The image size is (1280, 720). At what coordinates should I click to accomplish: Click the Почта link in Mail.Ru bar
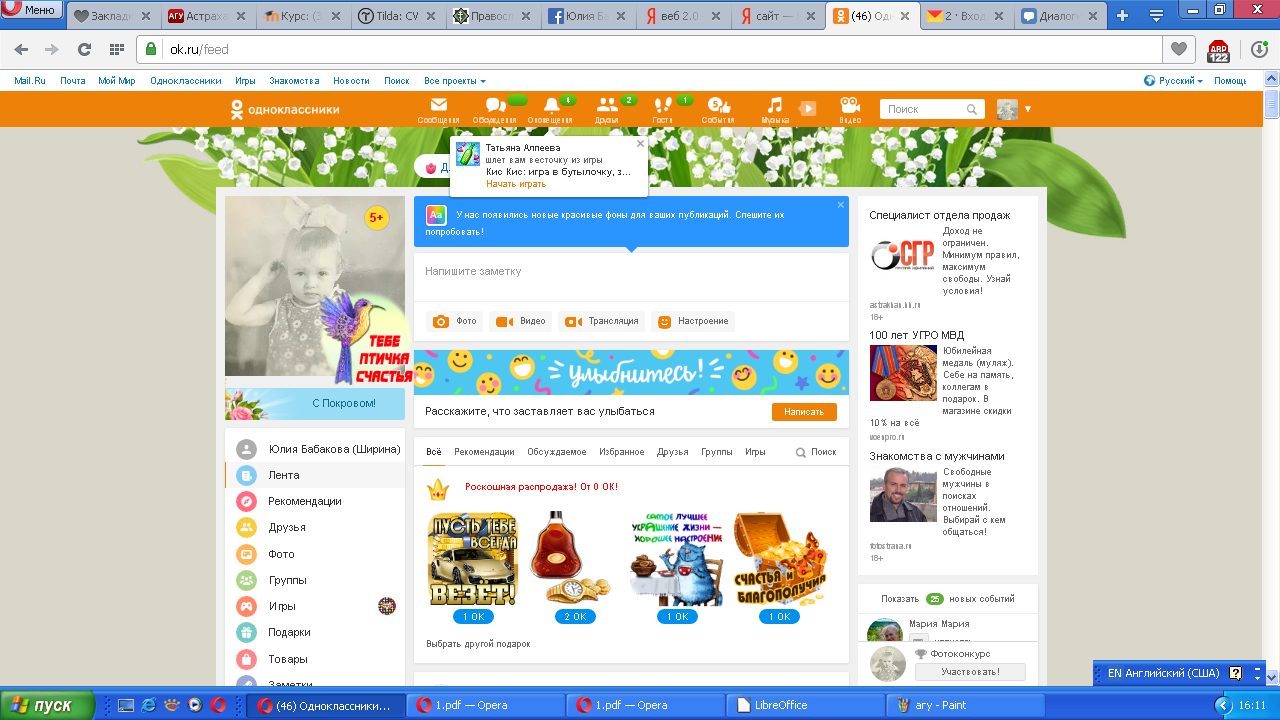(72, 81)
